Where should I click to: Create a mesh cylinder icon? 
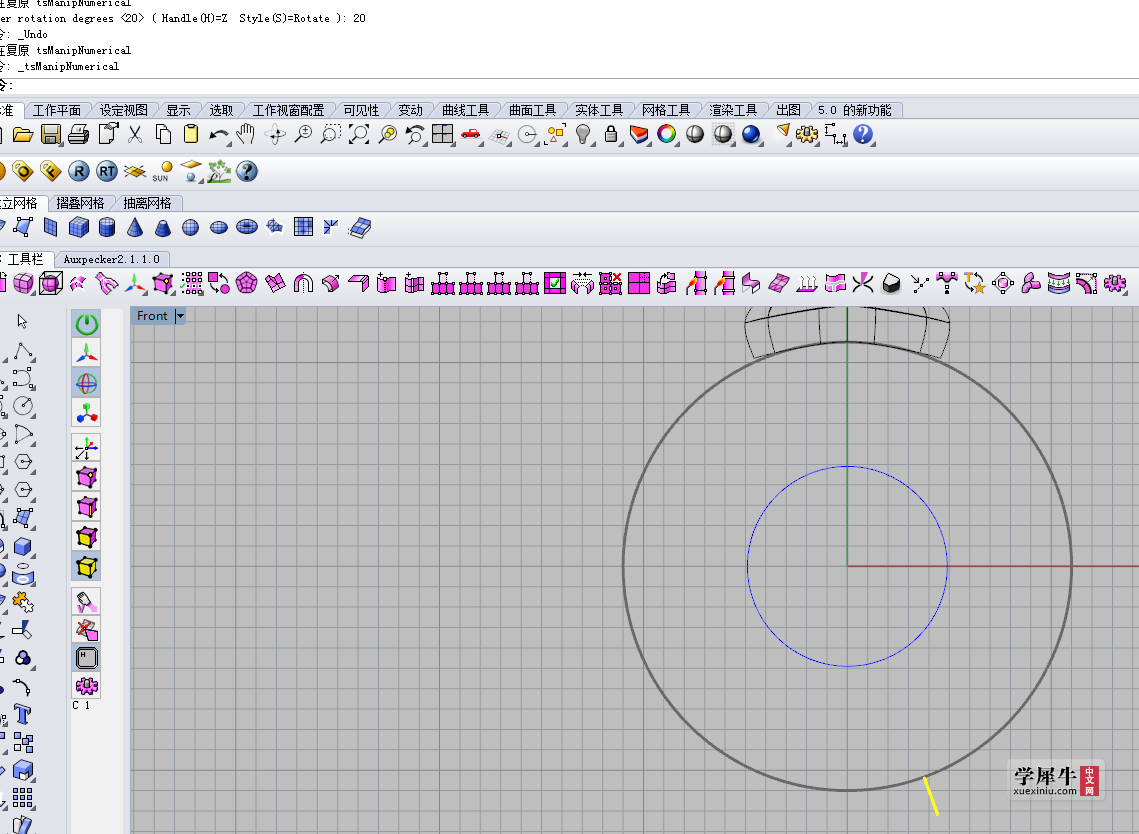[107, 228]
